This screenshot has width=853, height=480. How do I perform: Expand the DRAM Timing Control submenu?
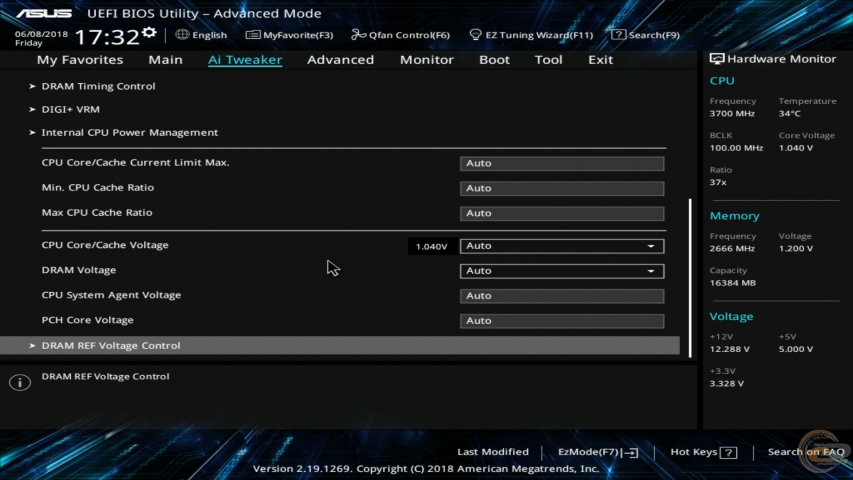point(98,86)
